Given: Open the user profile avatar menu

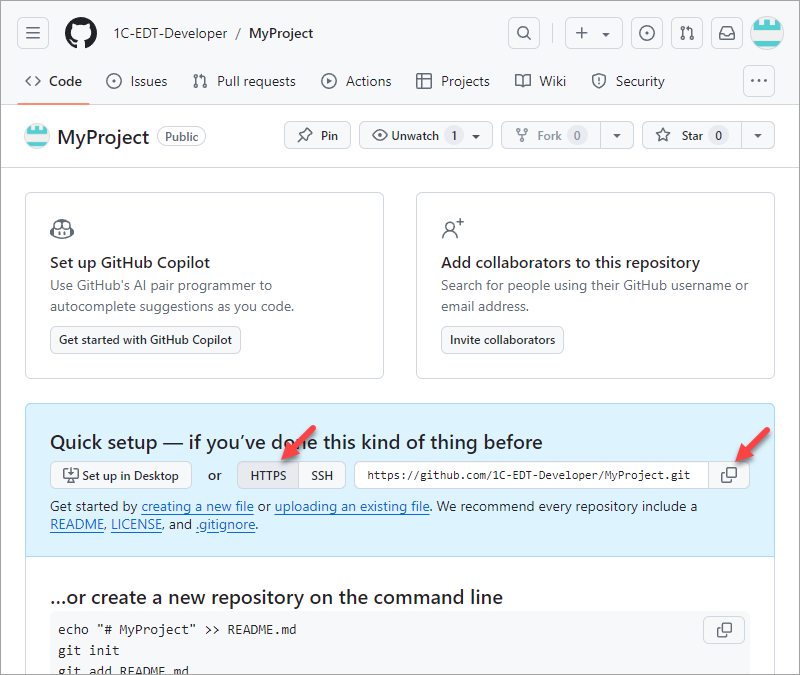Looking at the screenshot, I should [767, 33].
